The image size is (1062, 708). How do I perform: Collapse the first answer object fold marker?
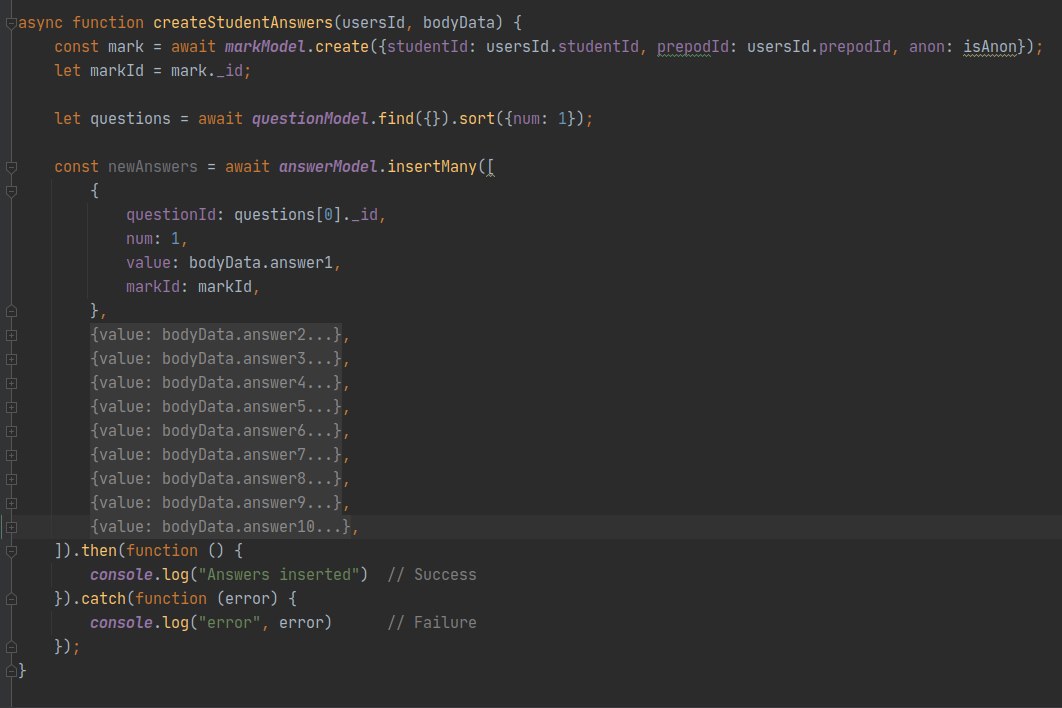[x=12, y=192]
